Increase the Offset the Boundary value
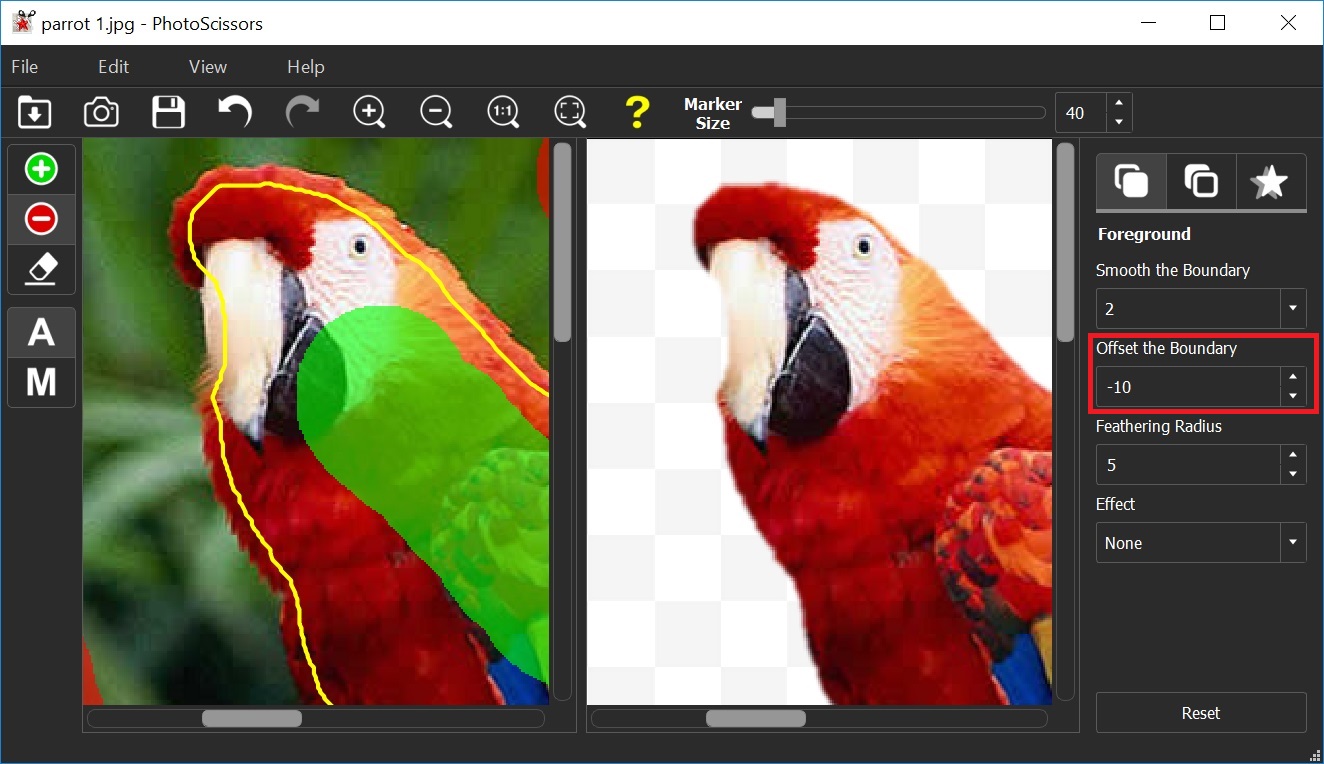Image resolution: width=1324 pixels, height=764 pixels. coord(1293,377)
